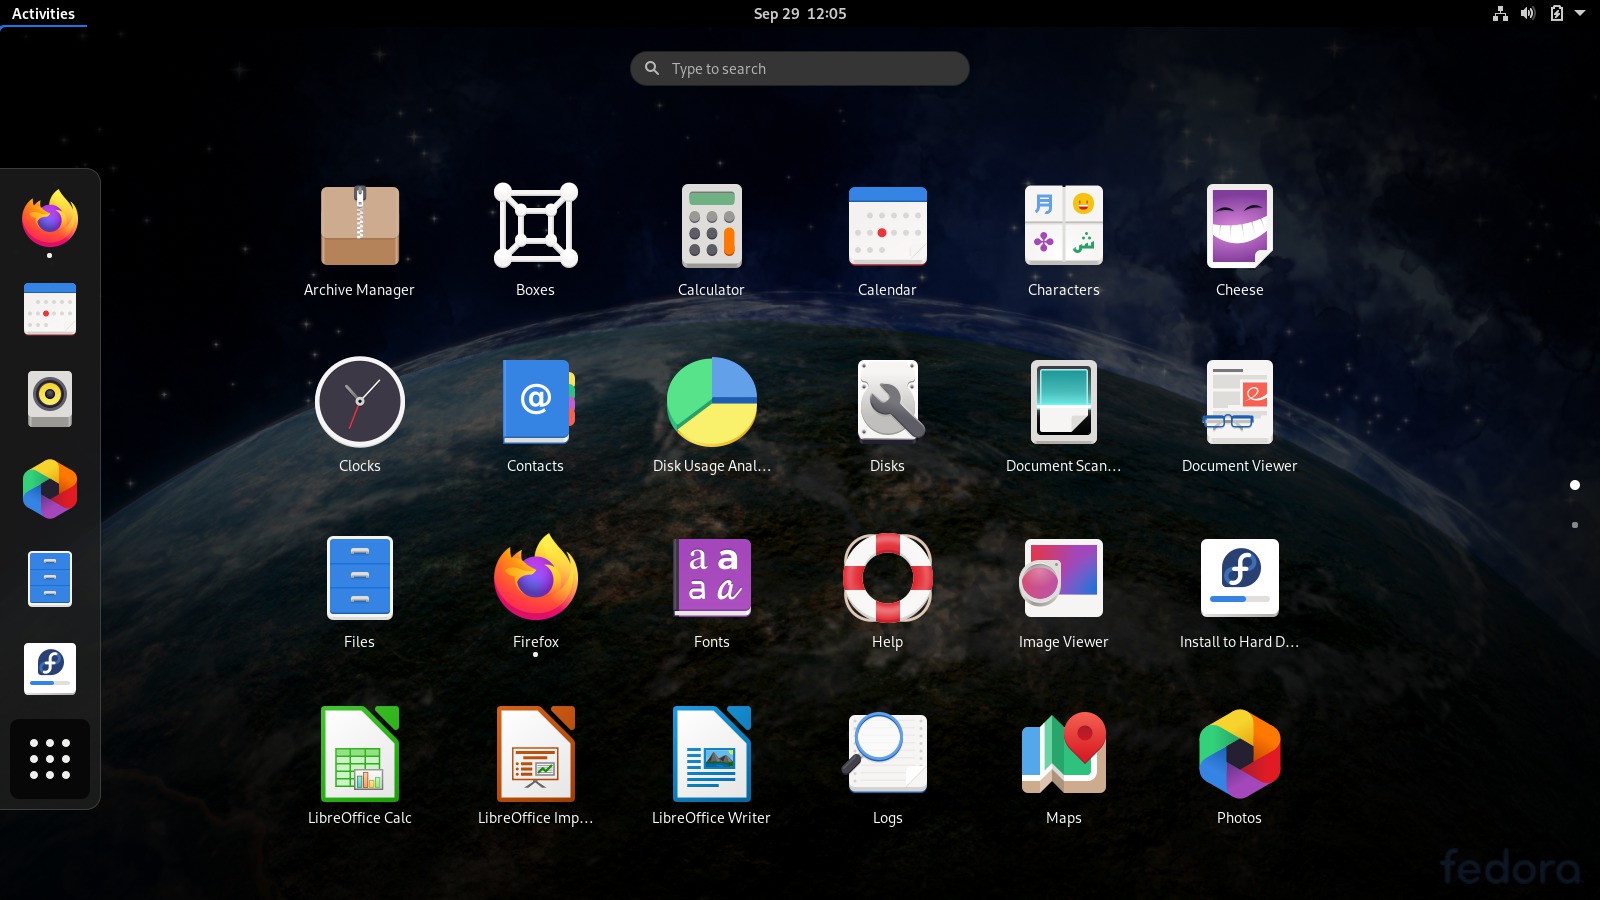Click Fedora installer icon in dock

tap(50, 669)
